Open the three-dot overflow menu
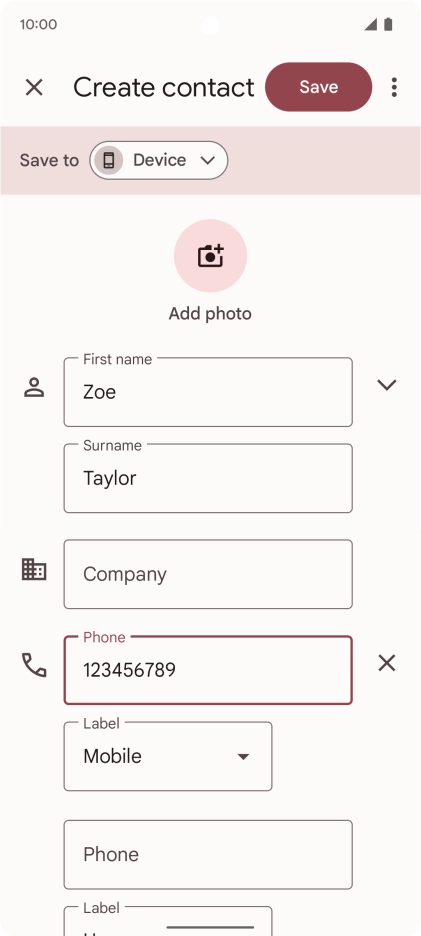 point(394,87)
